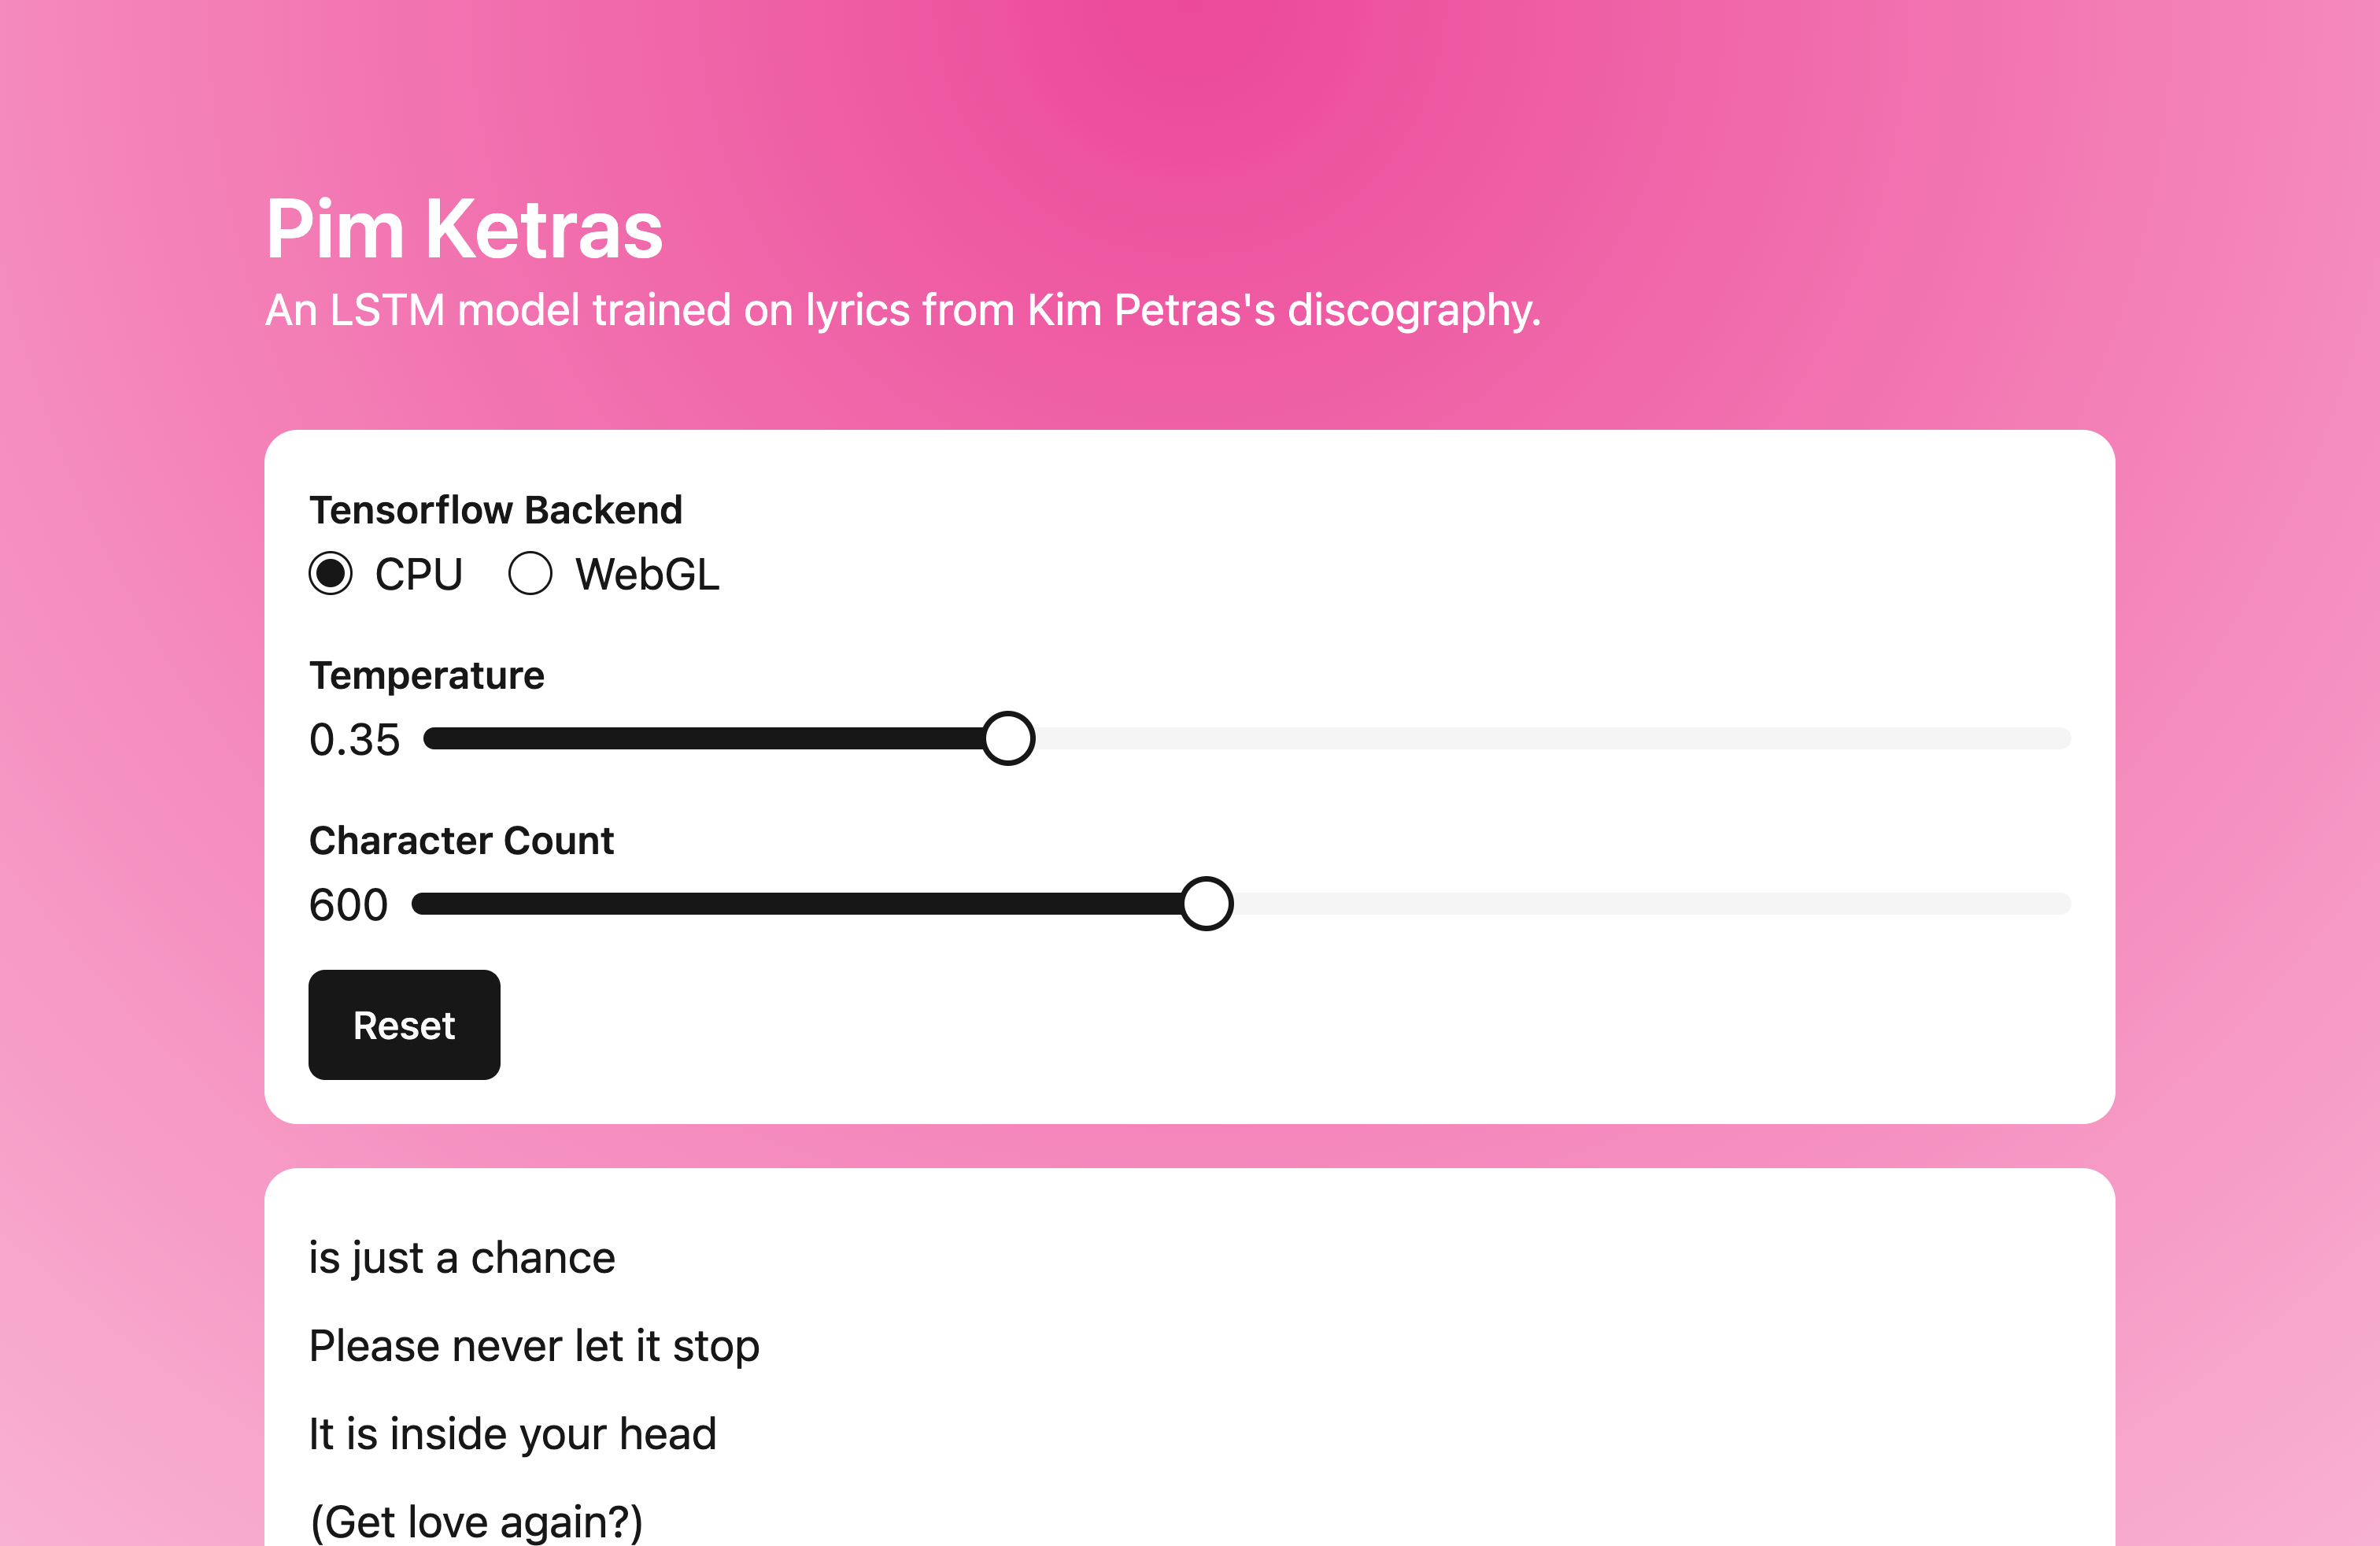The width and height of the screenshot is (2380, 1546).
Task: Click the Temperature slider handle
Action: 1008,739
